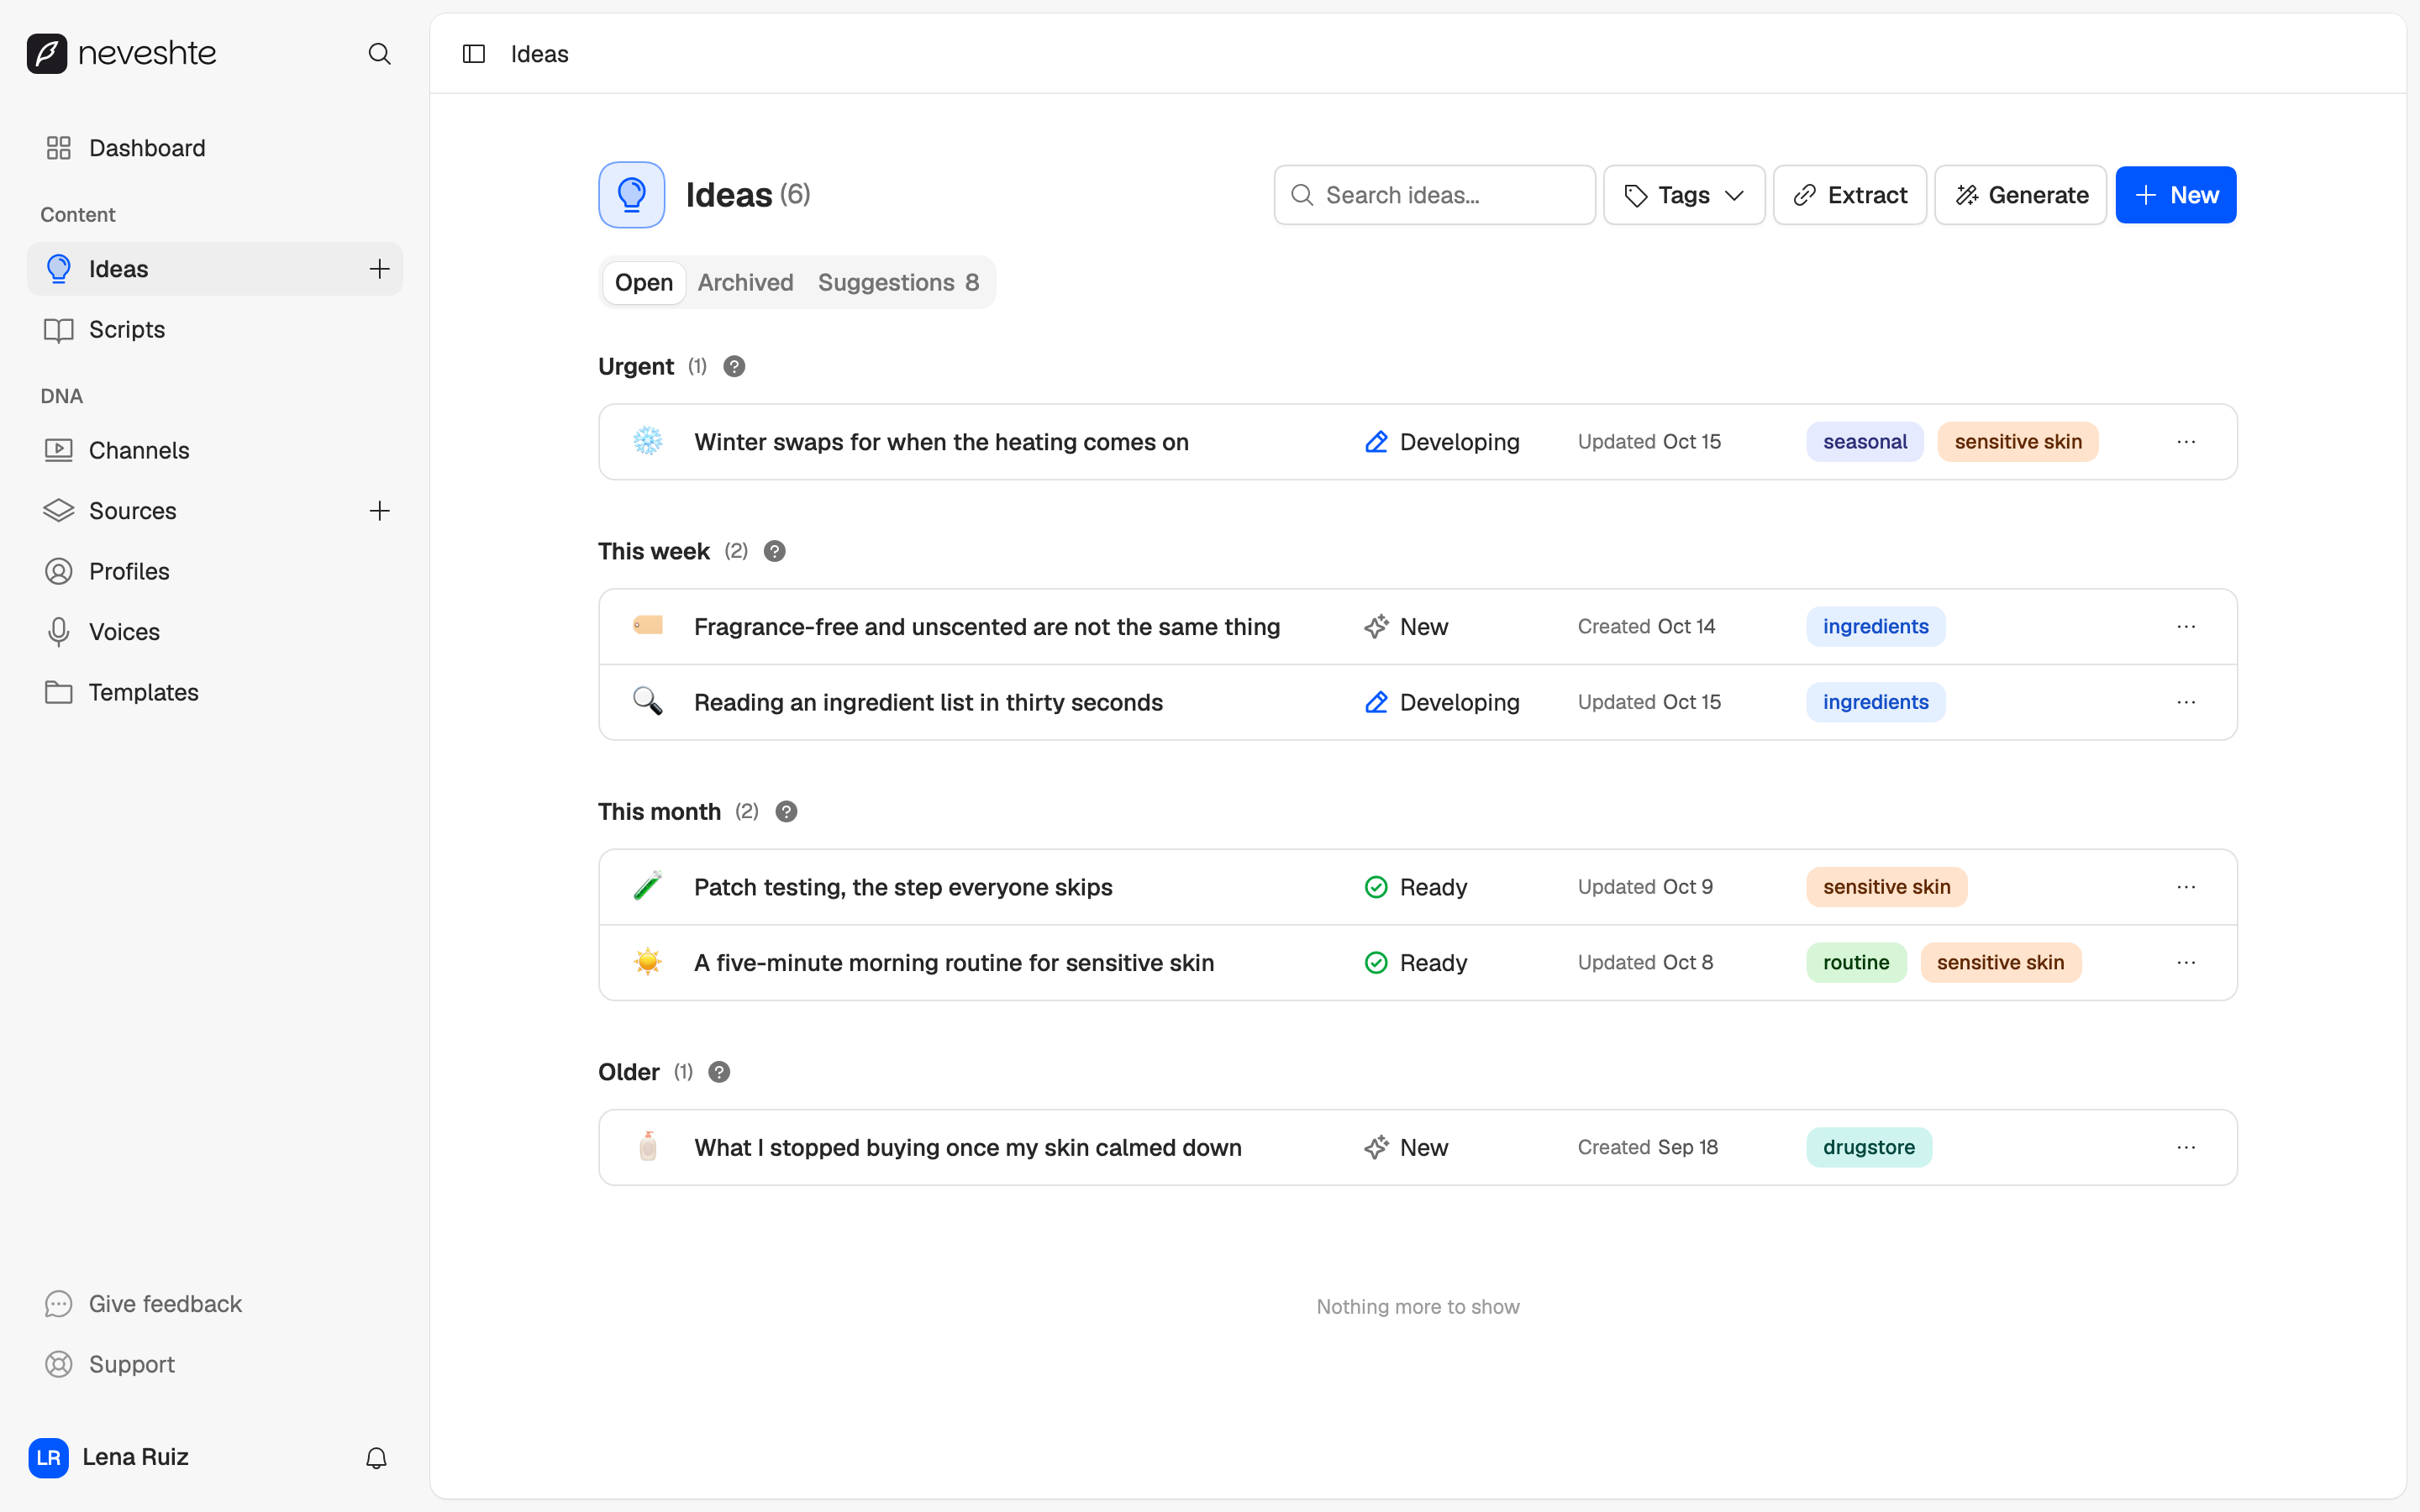Click the blue New idea button
2420x1512 pixels.
2176,195
